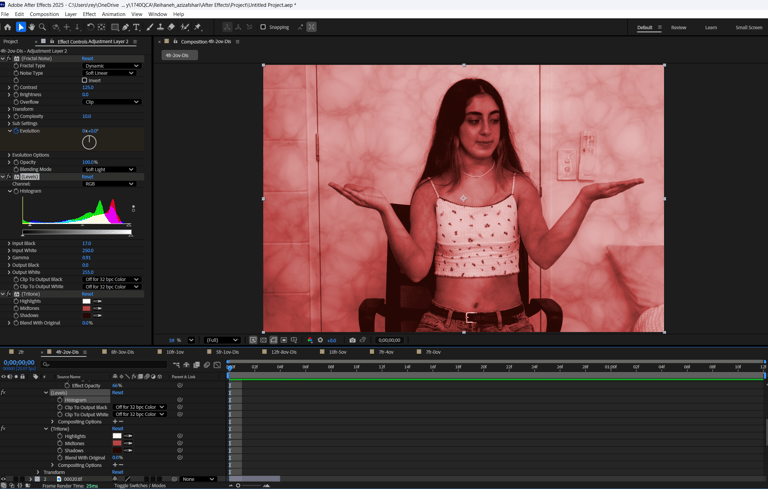Switch to the Review workspace
This screenshot has width=768, height=489.
coord(678,27)
